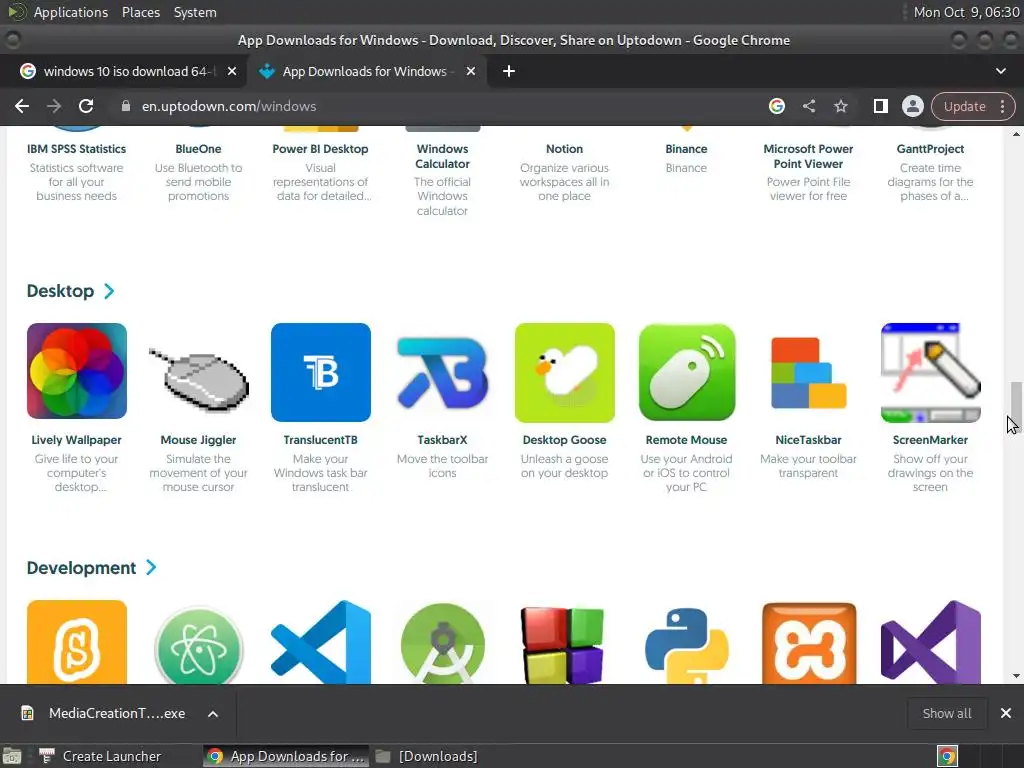Click the show desktop icon in taskbar
Image resolution: width=1024 pixels, height=768 pixels.
[12, 756]
